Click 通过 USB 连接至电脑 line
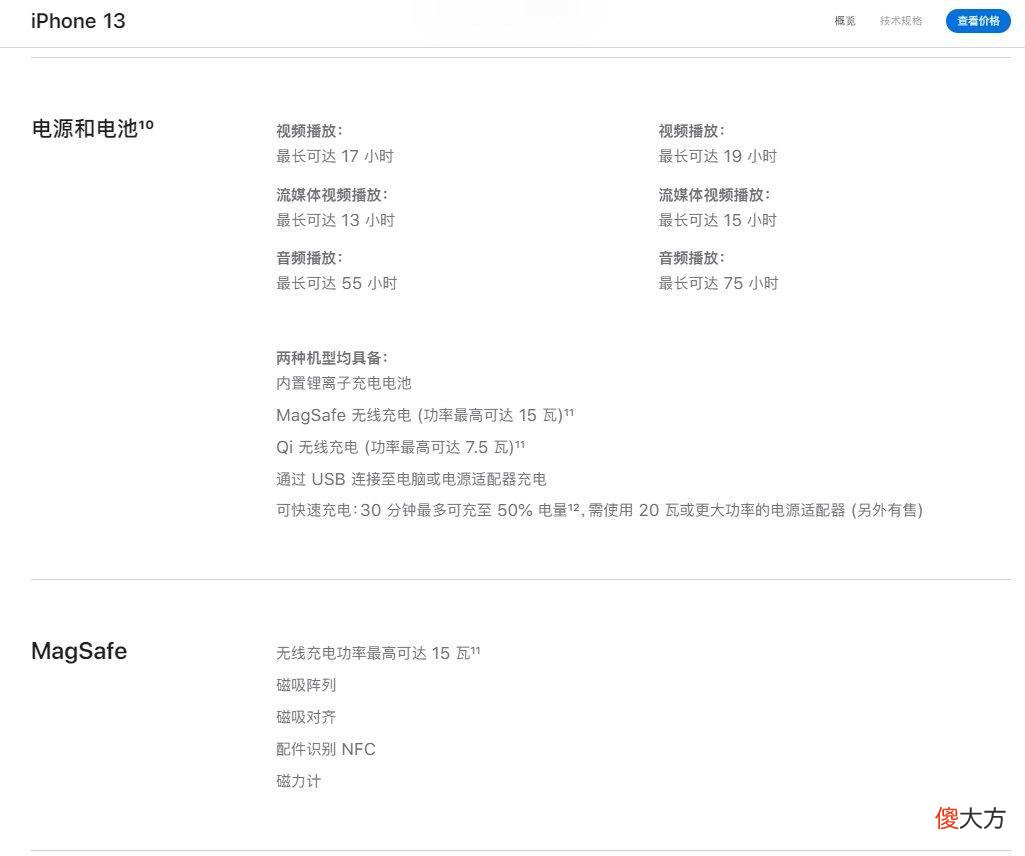This screenshot has height=856, width=1025. 411,479
